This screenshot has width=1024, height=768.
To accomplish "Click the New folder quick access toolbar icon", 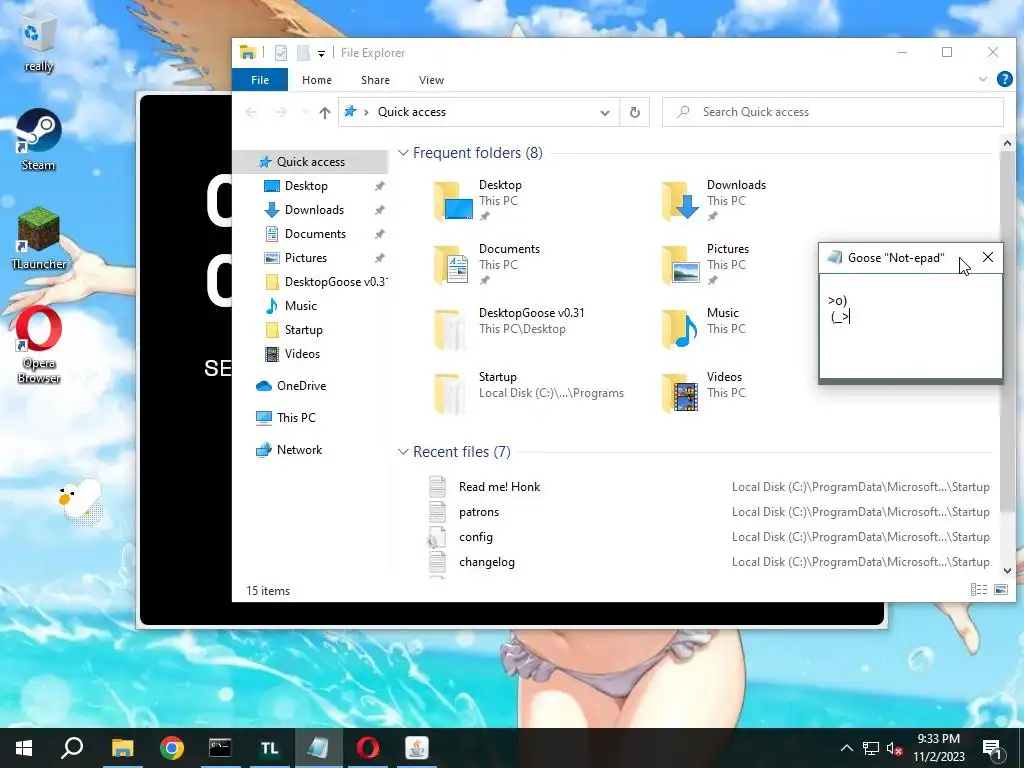I will (303, 53).
